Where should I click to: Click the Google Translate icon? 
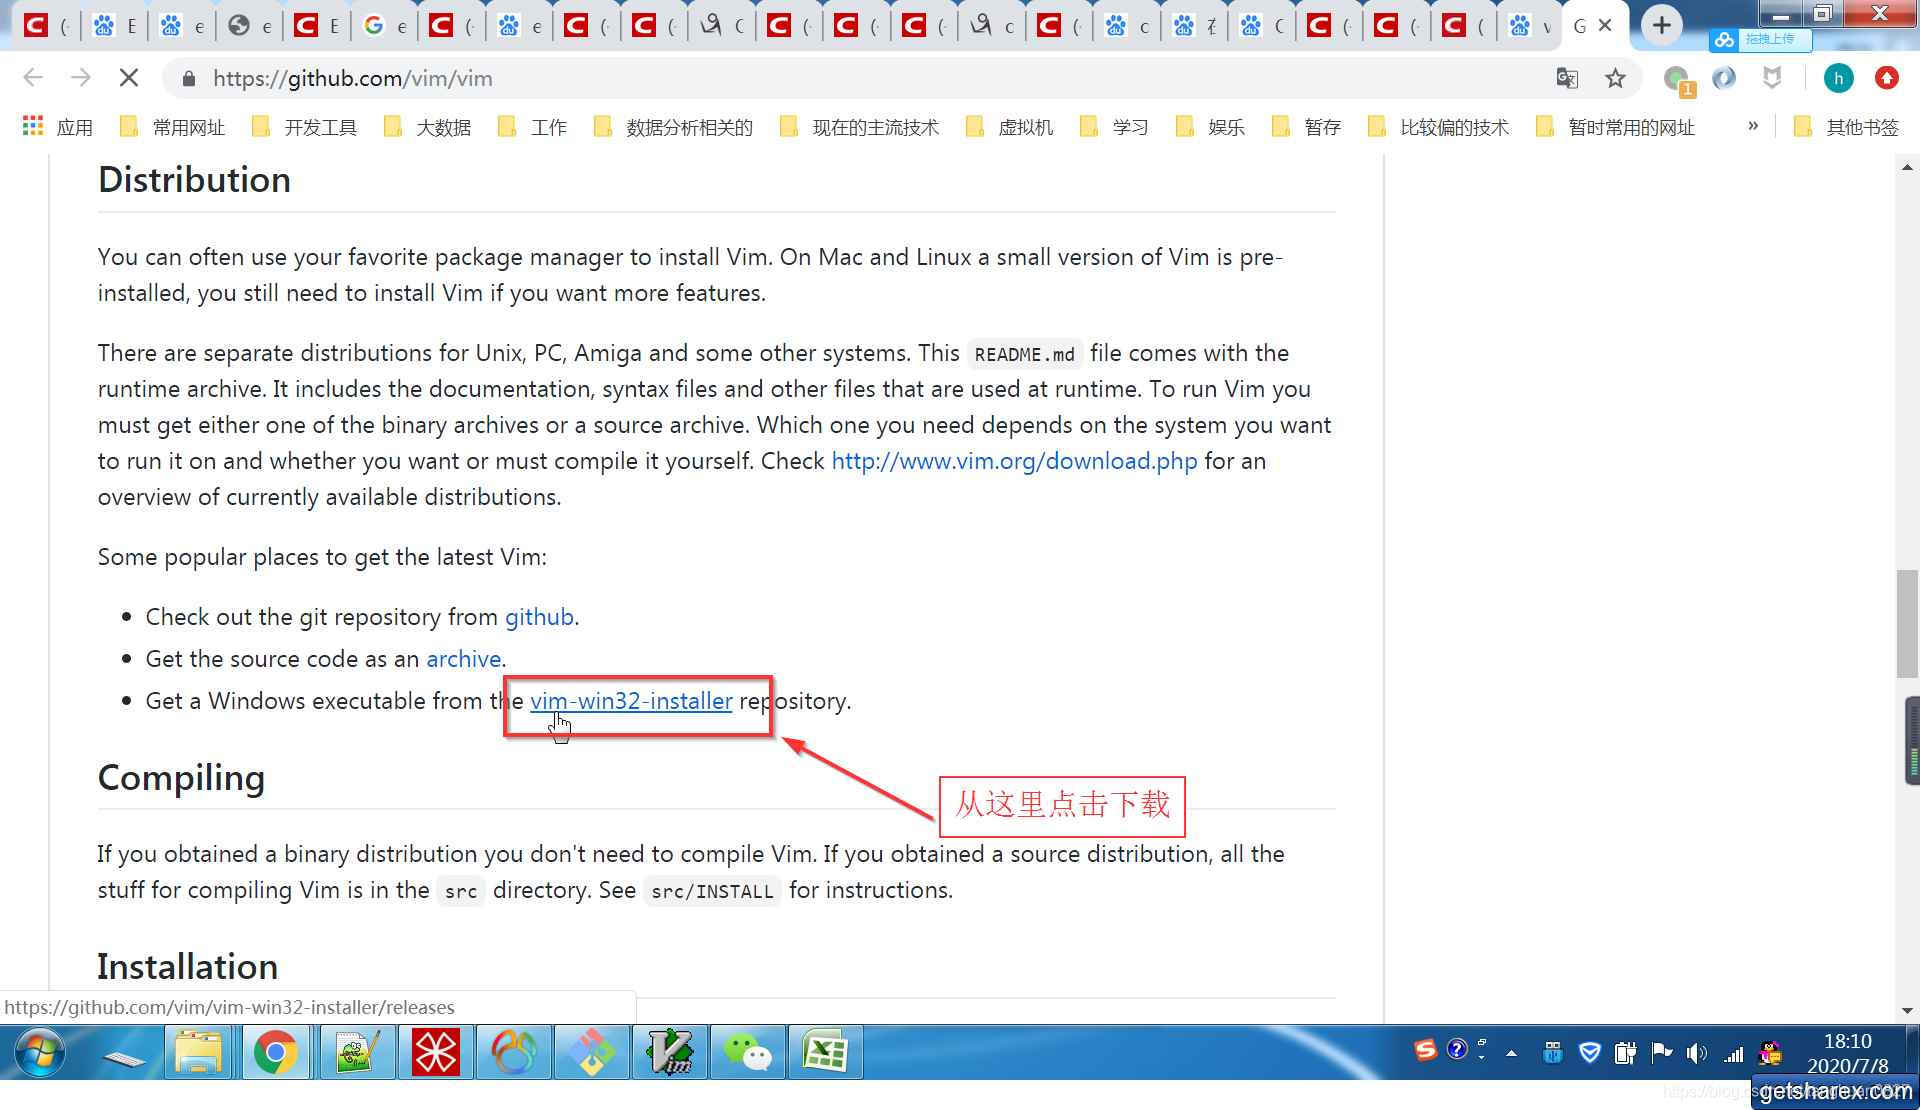pyautogui.click(x=1567, y=78)
